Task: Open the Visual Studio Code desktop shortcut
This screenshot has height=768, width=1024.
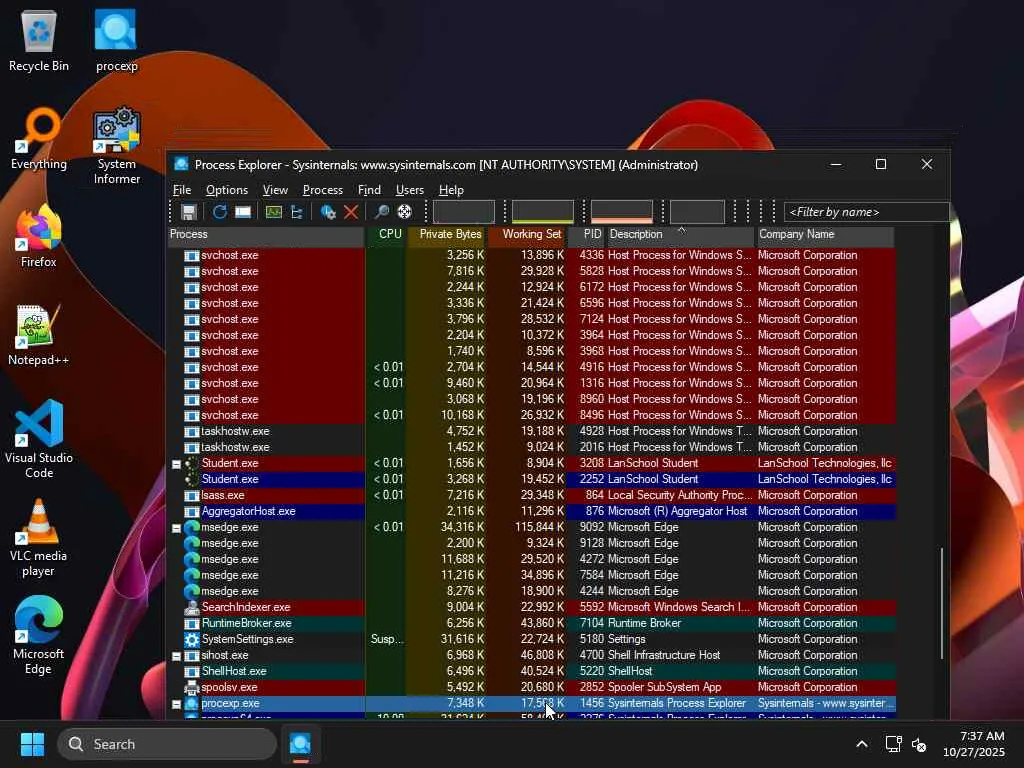Action: [39, 439]
